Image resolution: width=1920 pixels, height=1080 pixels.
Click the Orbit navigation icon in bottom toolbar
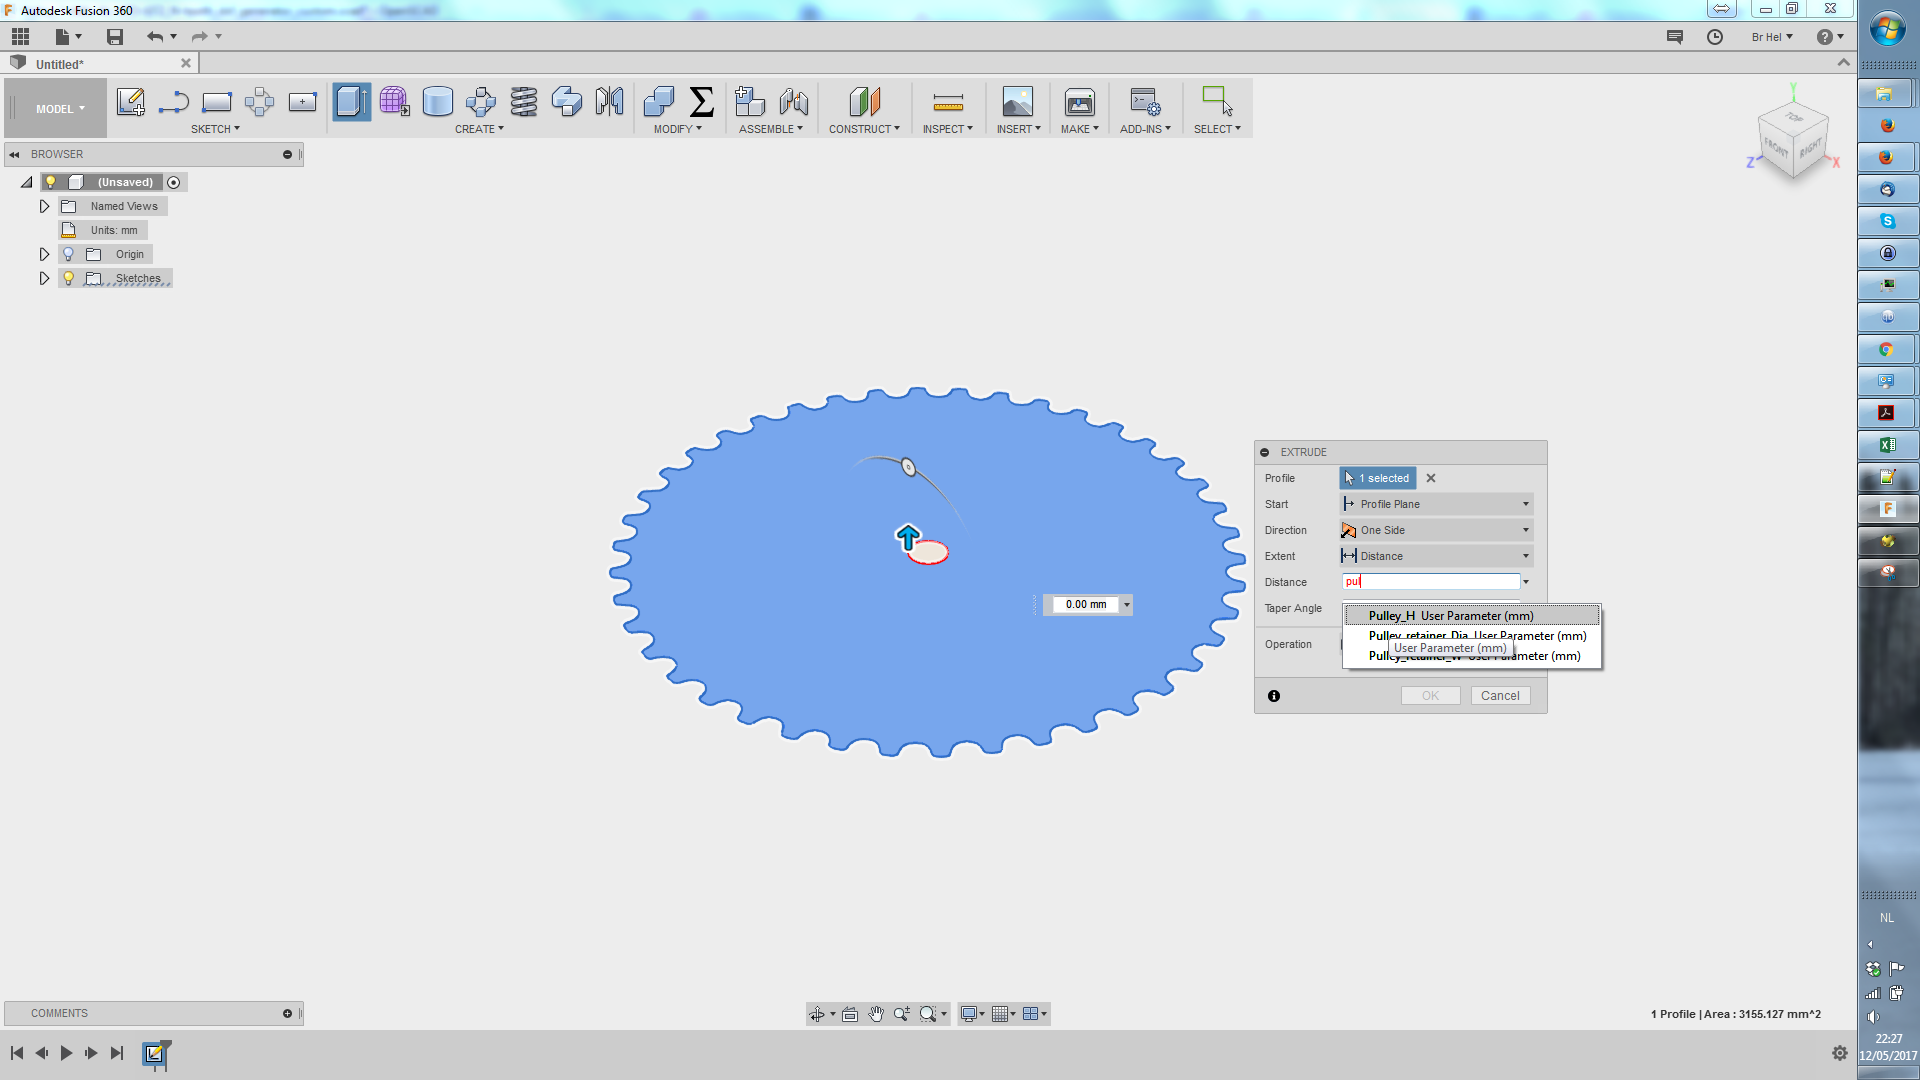coord(817,1014)
